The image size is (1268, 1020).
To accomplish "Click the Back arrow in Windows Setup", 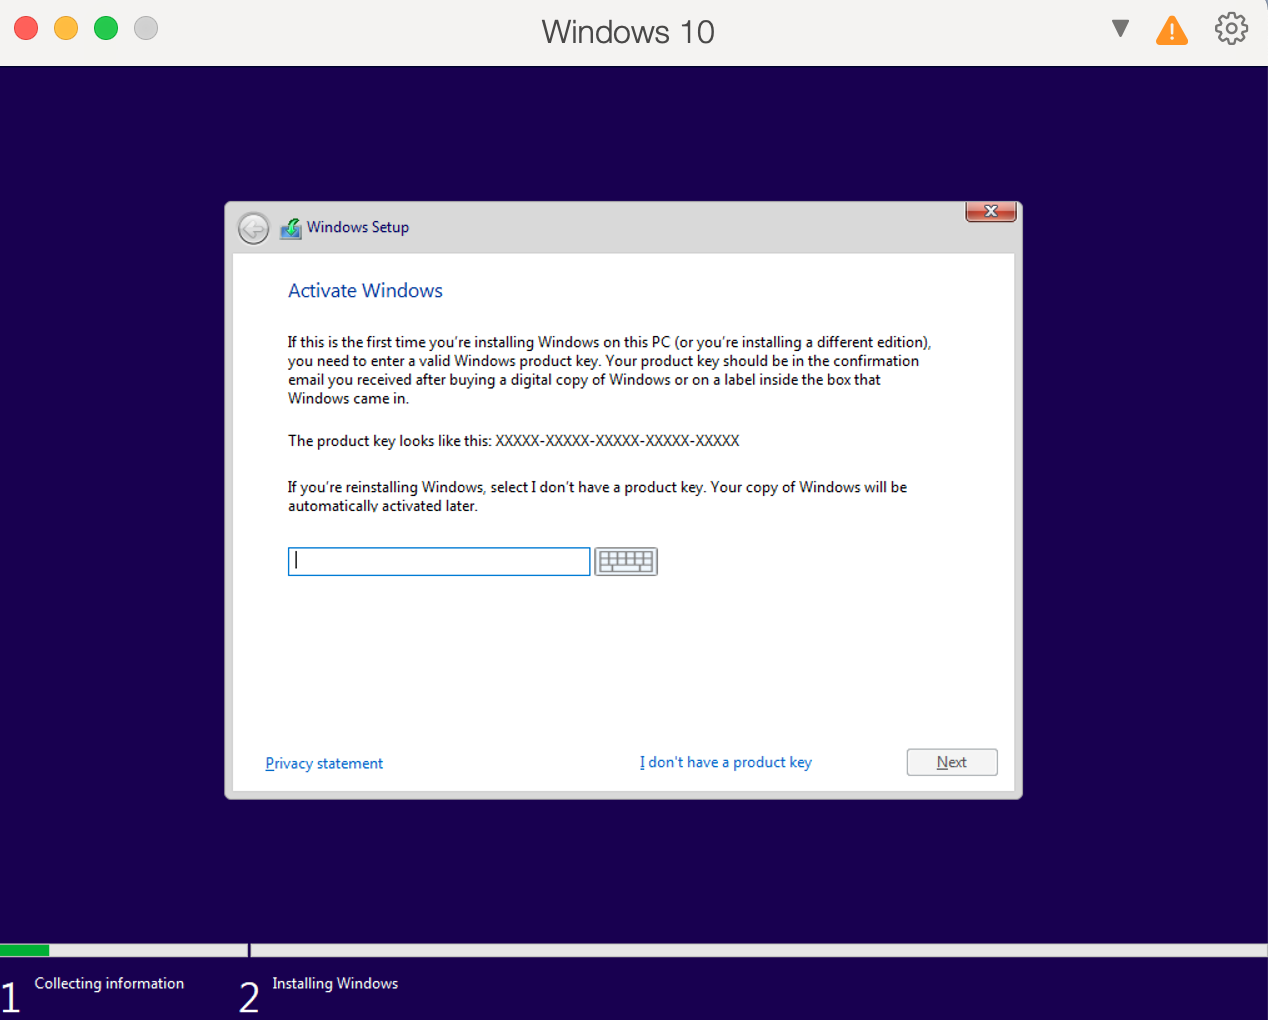I will 253,228.
